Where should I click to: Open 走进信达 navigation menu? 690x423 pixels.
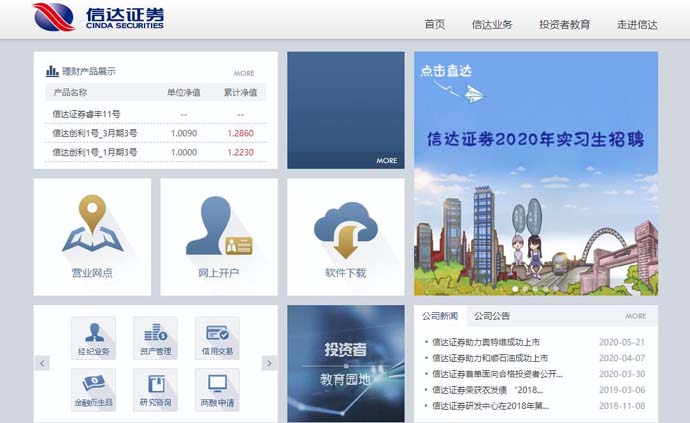tap(637, 24)
